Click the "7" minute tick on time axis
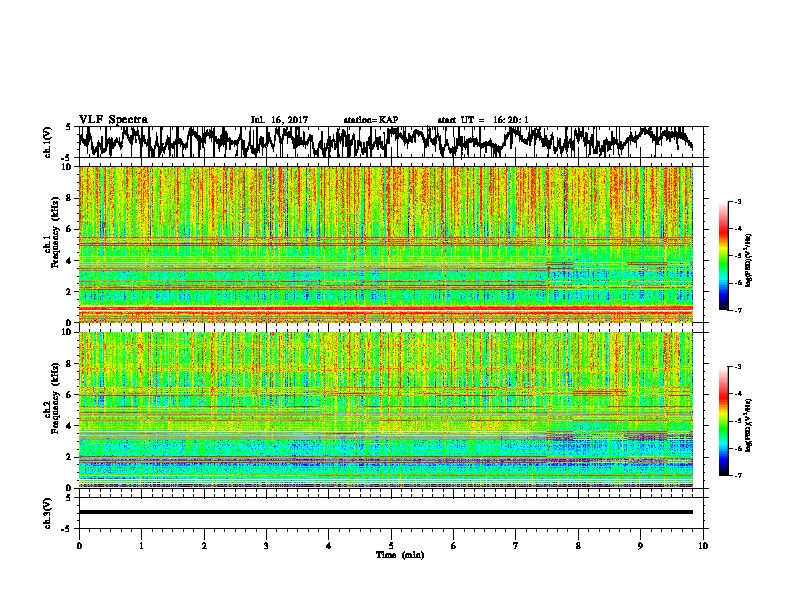This screenshot has width=792, height=612. click(516, 546)
